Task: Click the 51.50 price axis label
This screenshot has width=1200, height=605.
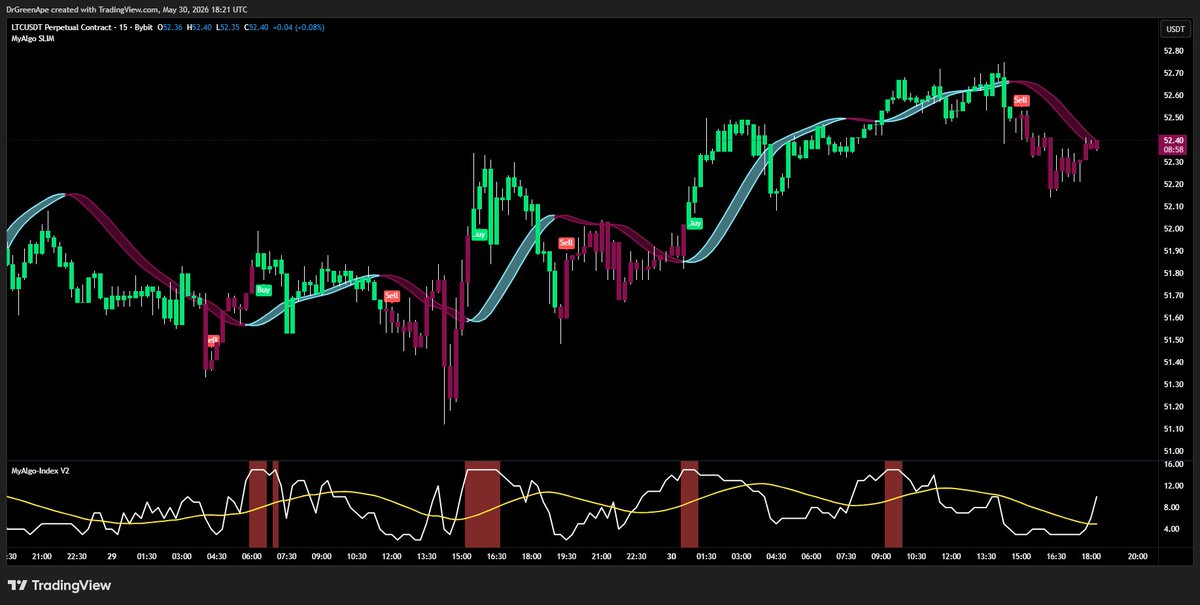Action: (x=1174, y=340)
